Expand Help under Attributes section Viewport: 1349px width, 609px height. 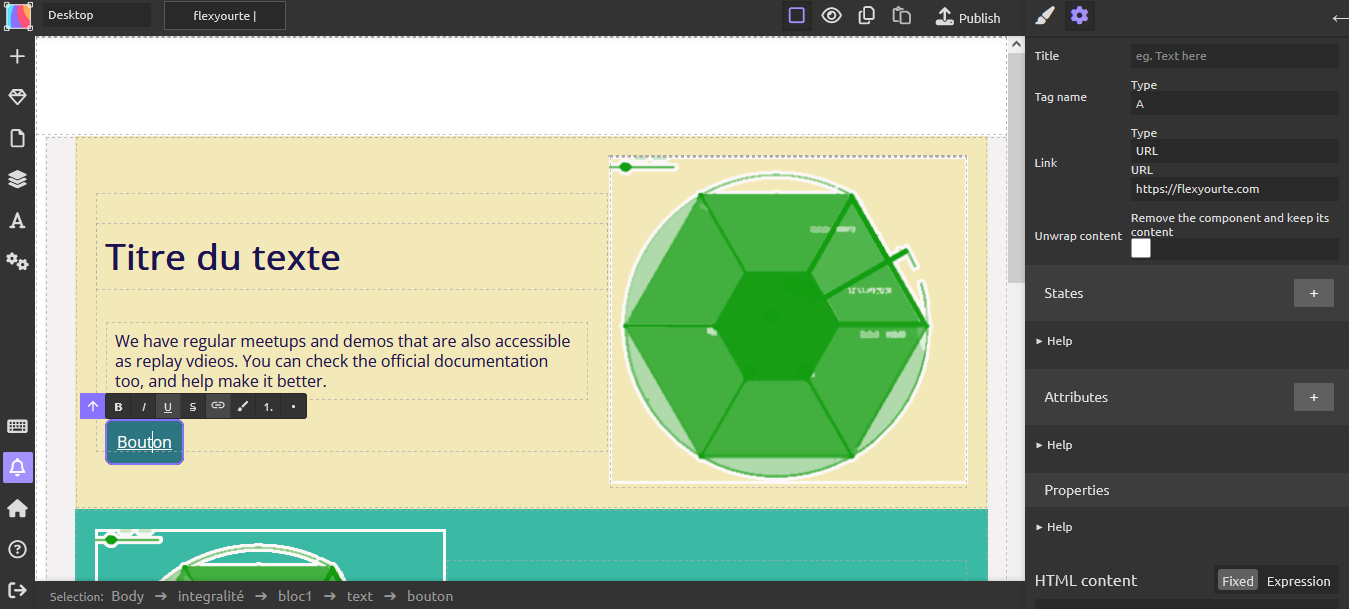pyautogui.click(x=1054, y=445)
